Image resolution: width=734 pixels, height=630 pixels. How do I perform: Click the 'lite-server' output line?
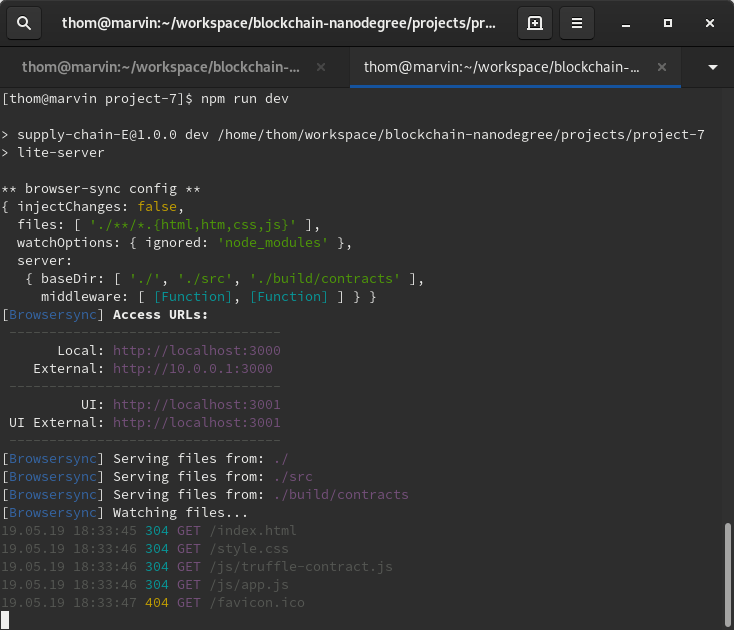click(53, 153)
